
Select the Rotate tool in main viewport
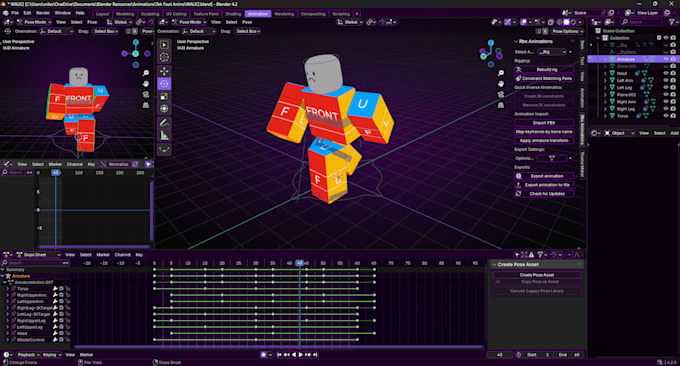point(164,84)
